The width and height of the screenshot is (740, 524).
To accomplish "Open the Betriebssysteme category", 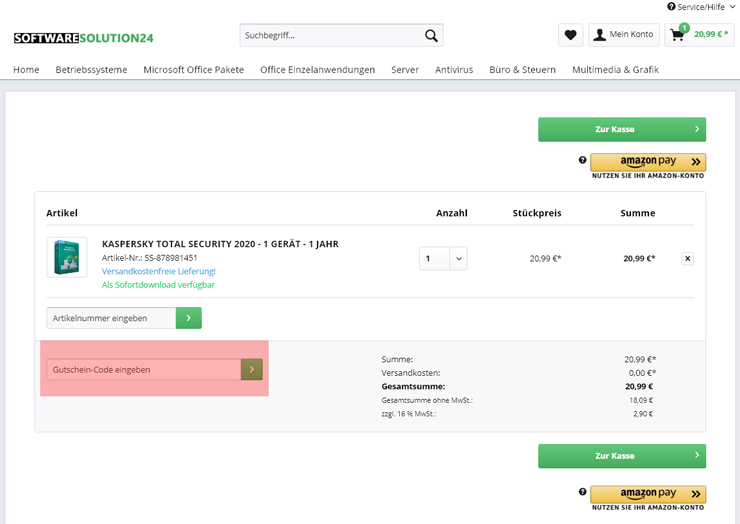I will click(x=91, y=69).
